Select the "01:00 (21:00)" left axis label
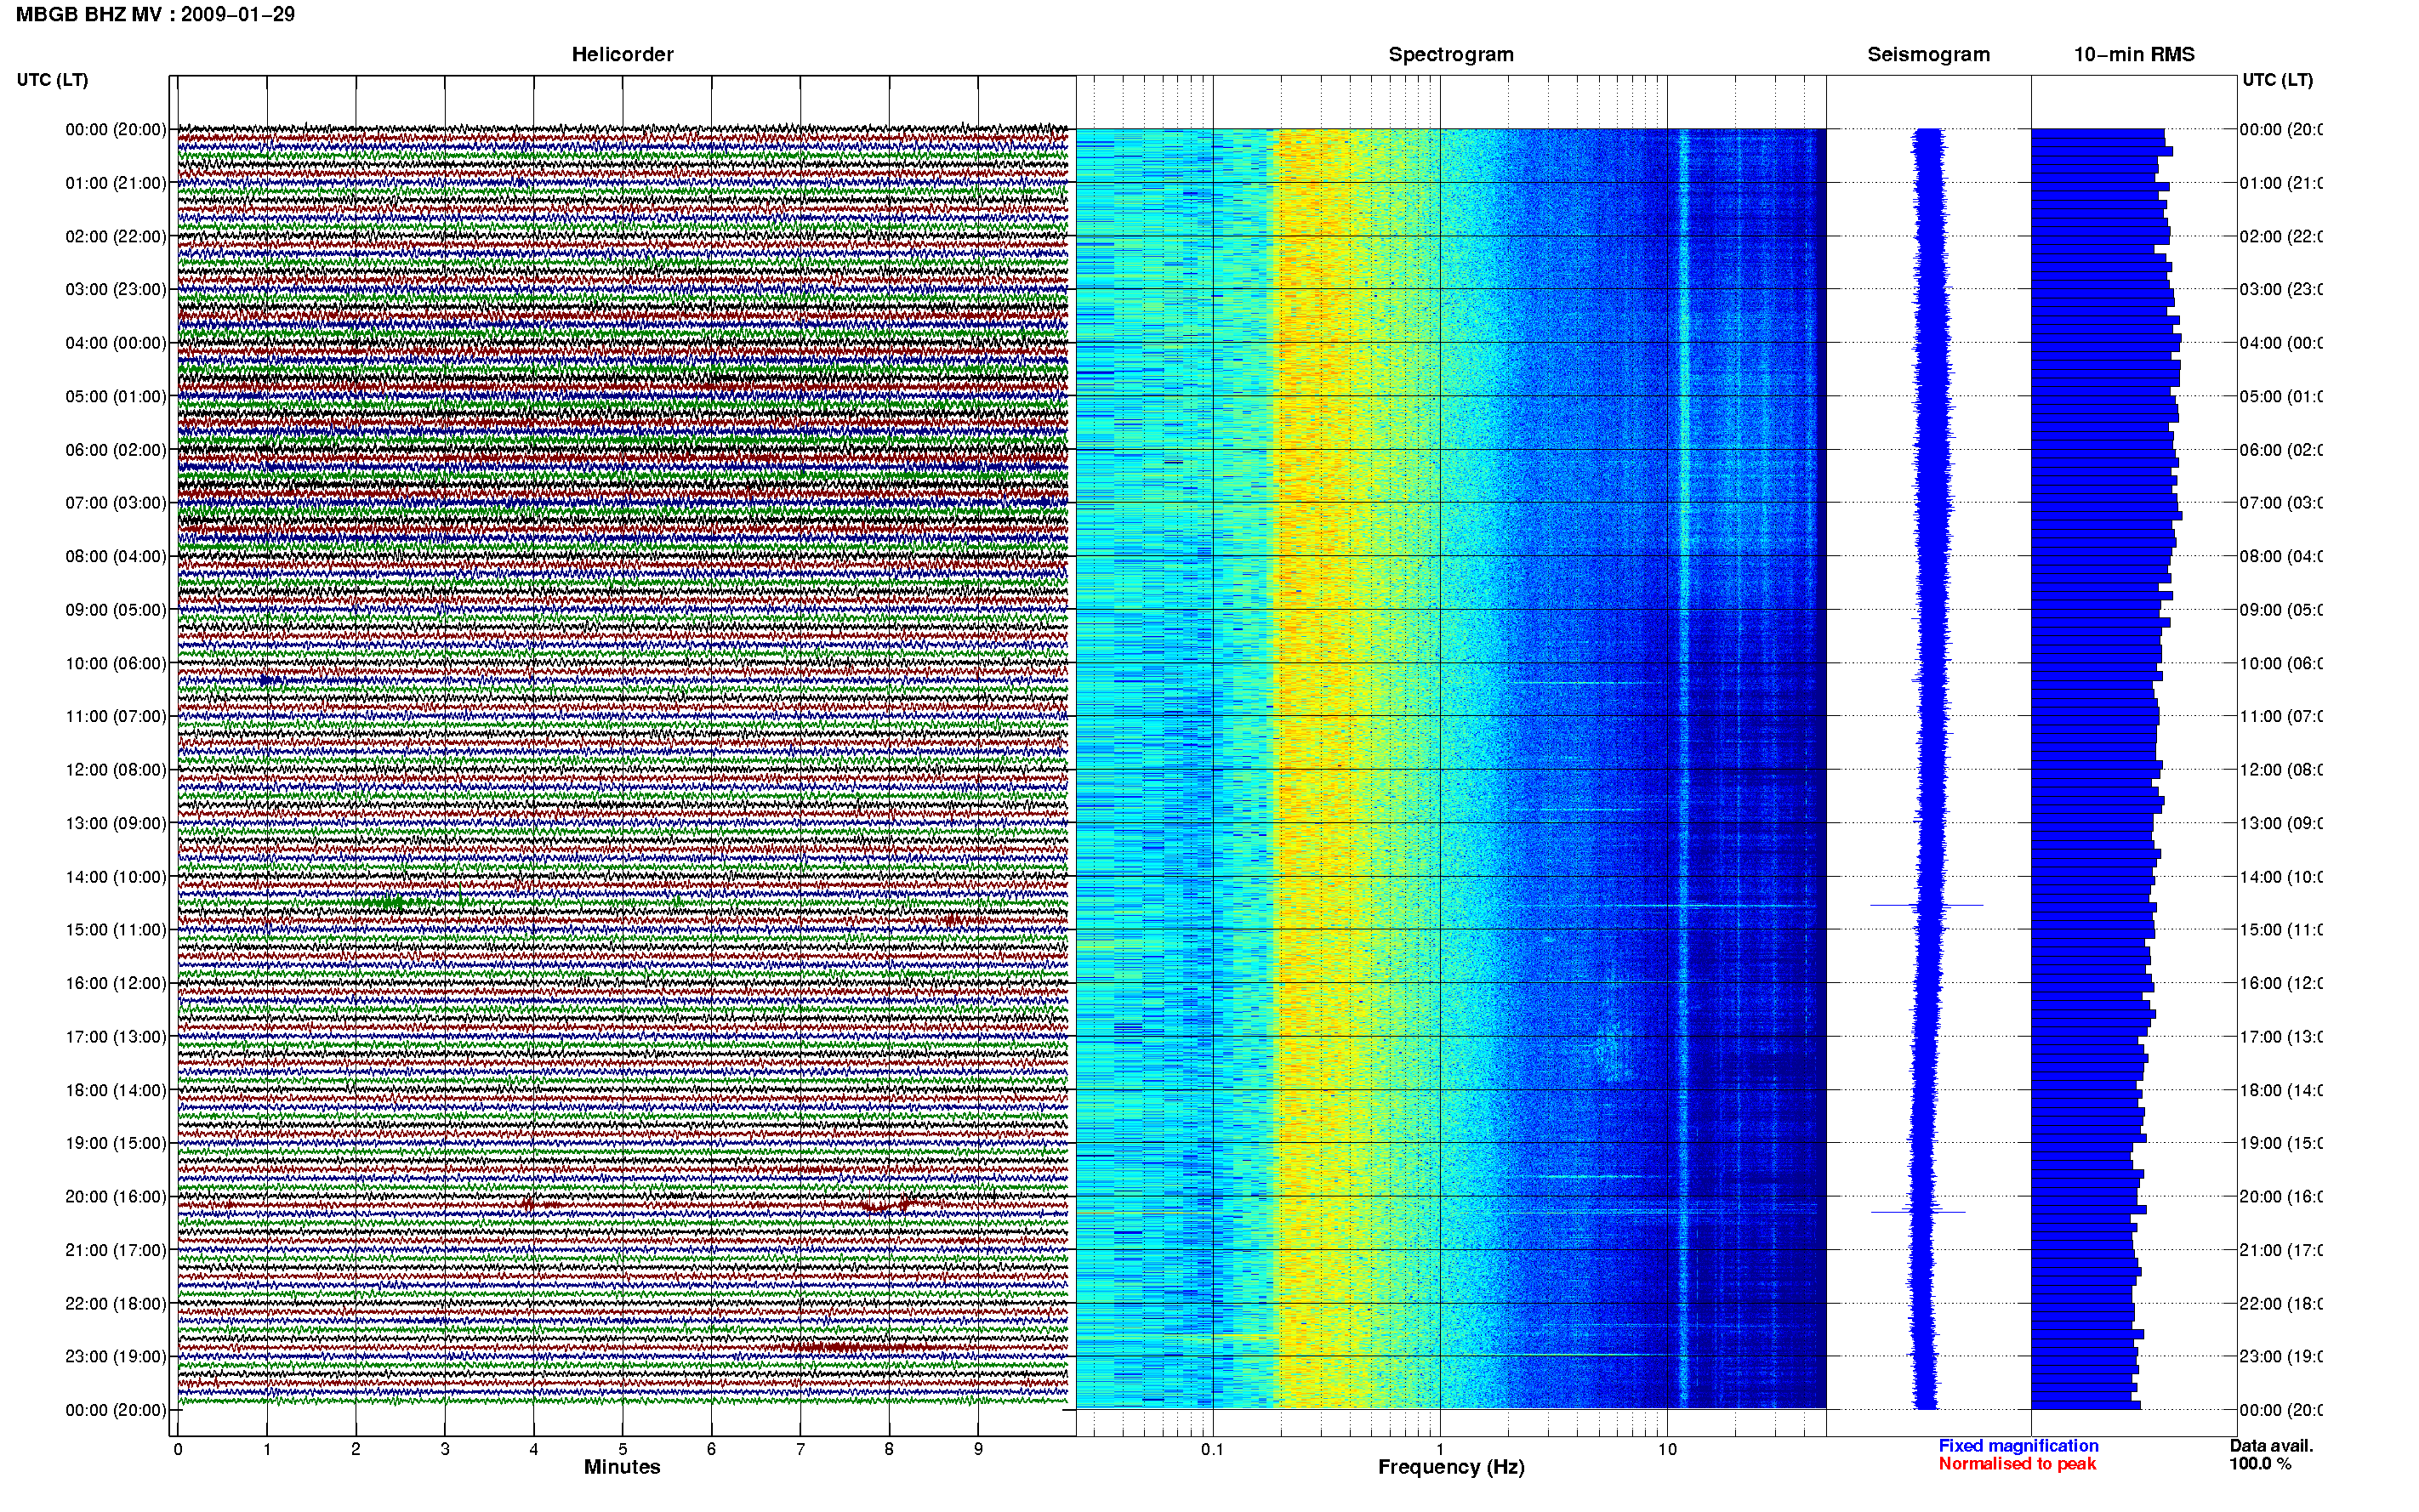The image size is (2419, 1512). click(116, 183)
